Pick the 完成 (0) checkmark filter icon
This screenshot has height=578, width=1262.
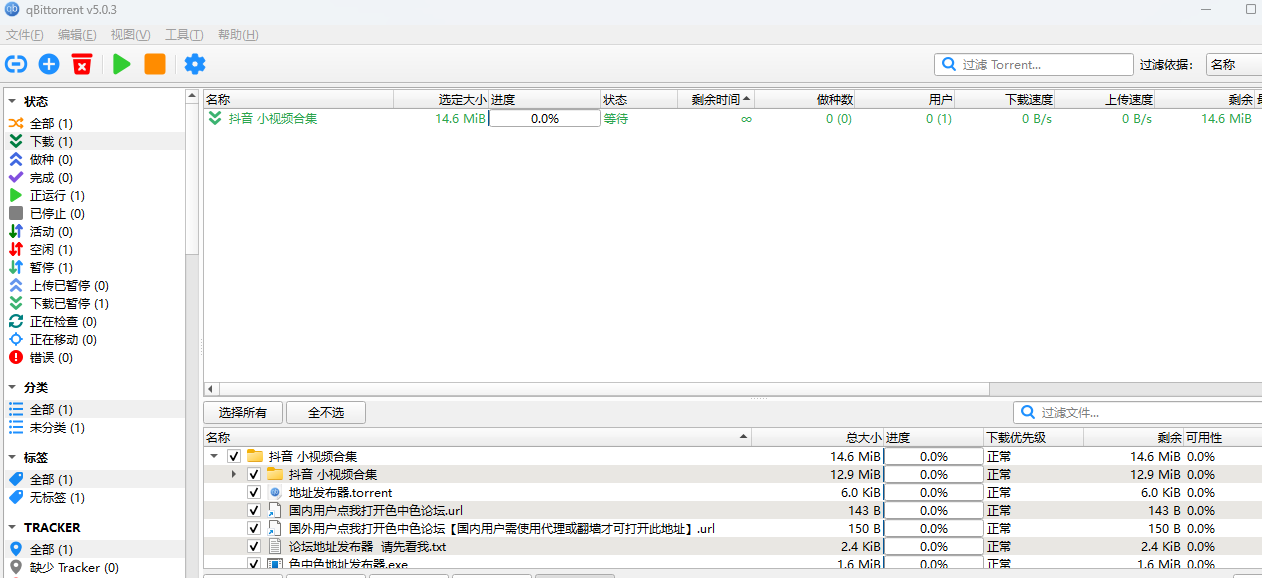coord(16,177)
